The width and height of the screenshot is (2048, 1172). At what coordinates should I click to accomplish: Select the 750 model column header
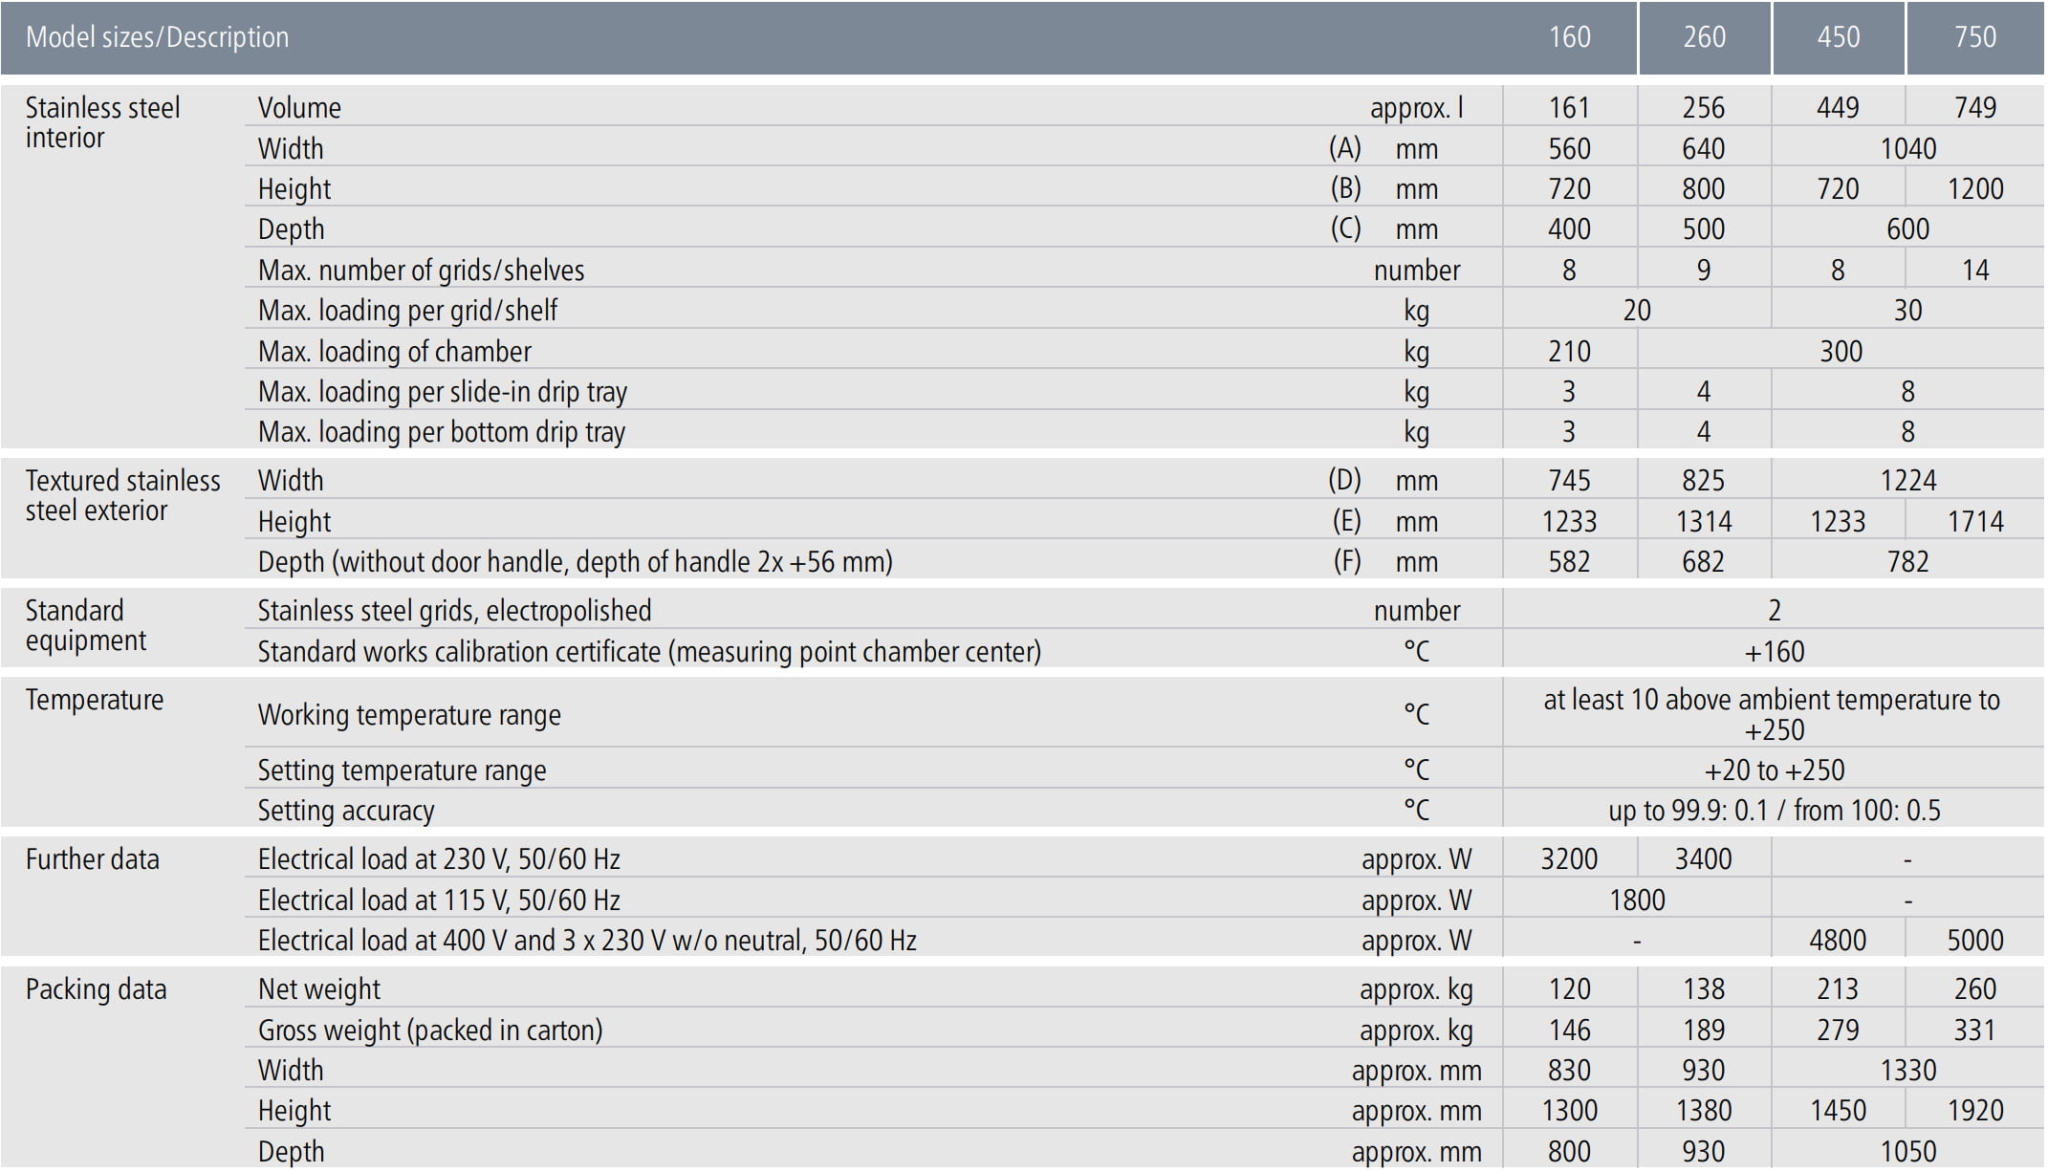[x=1975, y=37]
